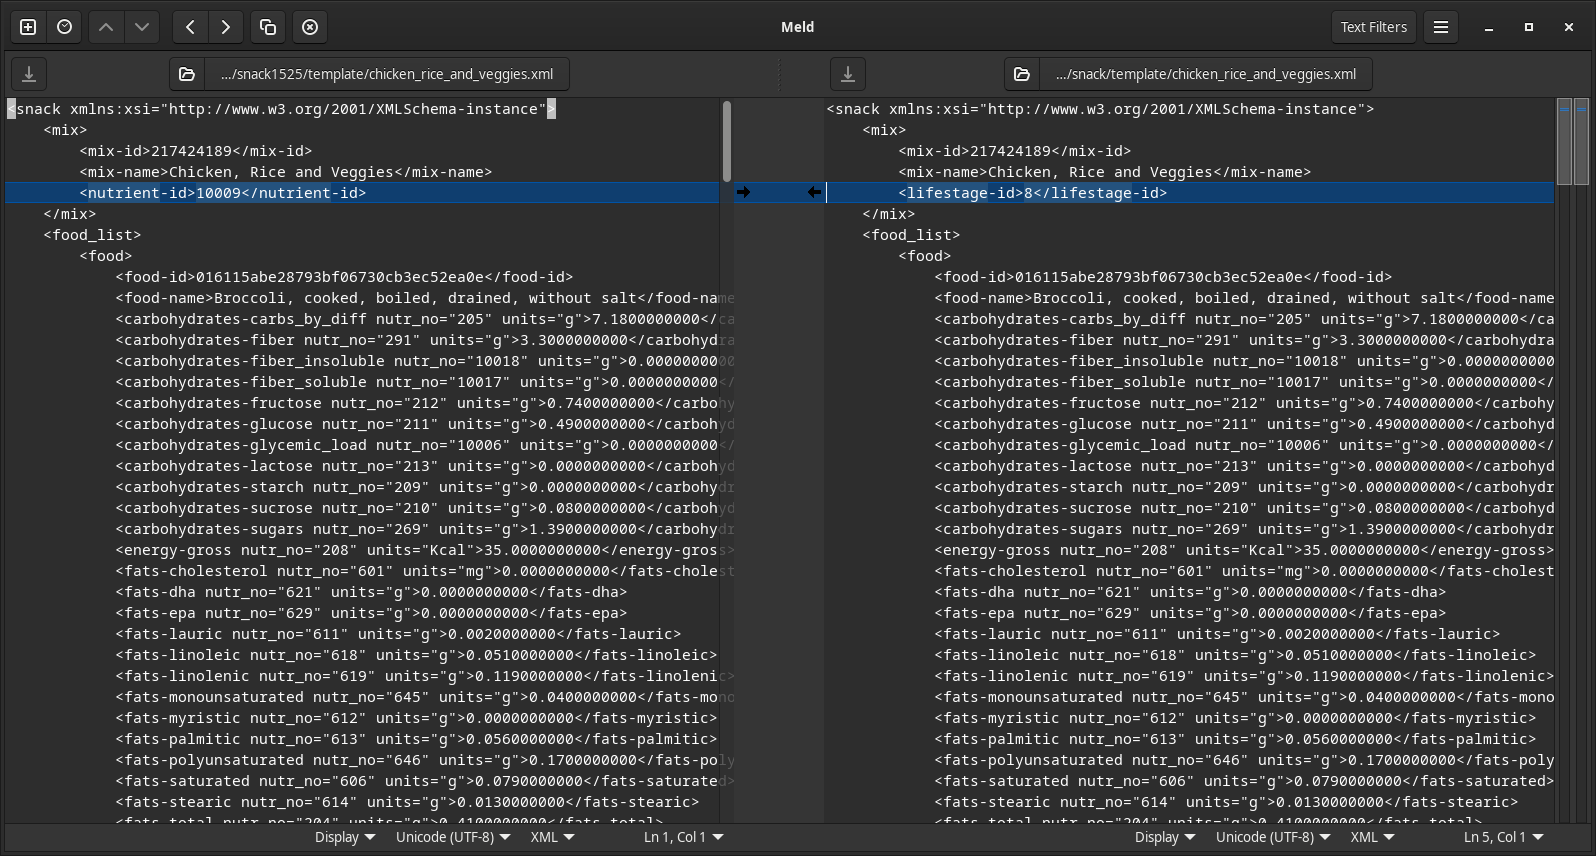Click the right pane vertical scrollbar thumb
The height and width of the screenshot is (856, 1596).
(1565, 141)
